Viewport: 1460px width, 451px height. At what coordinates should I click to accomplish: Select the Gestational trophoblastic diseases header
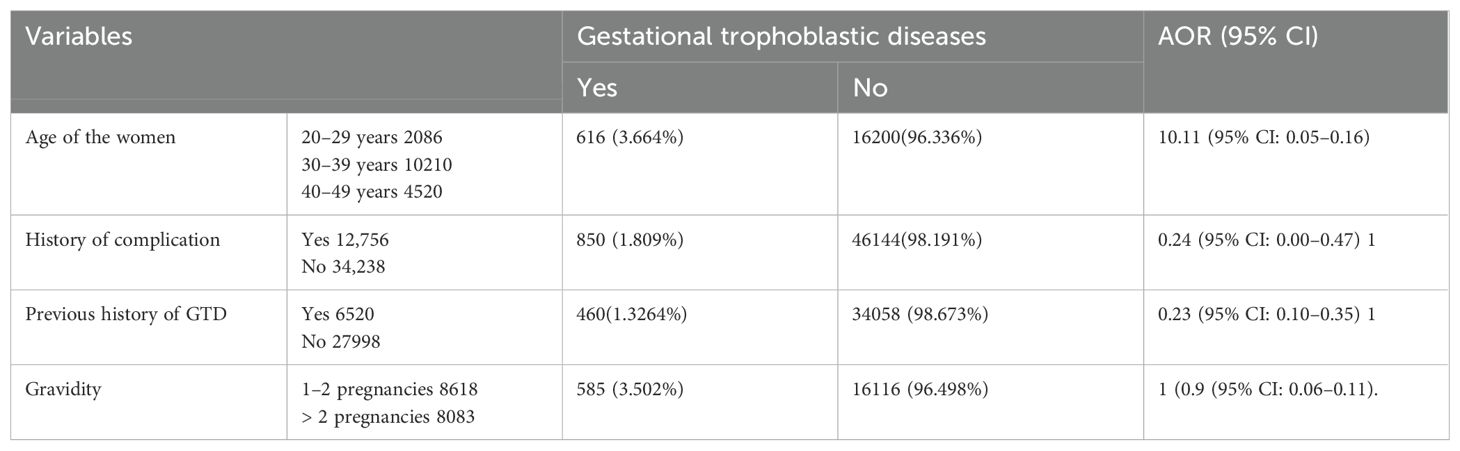pos(782,37)
